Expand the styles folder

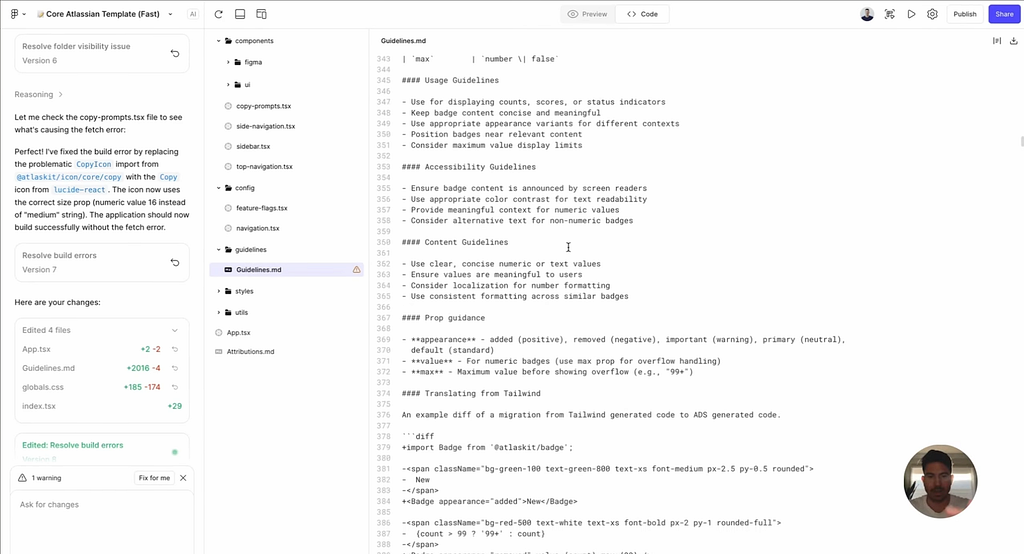point(219,291)
